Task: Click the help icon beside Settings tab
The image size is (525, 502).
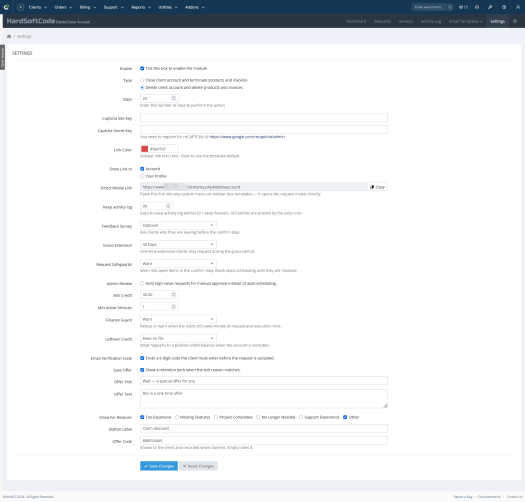Action: tap(515, 21)
